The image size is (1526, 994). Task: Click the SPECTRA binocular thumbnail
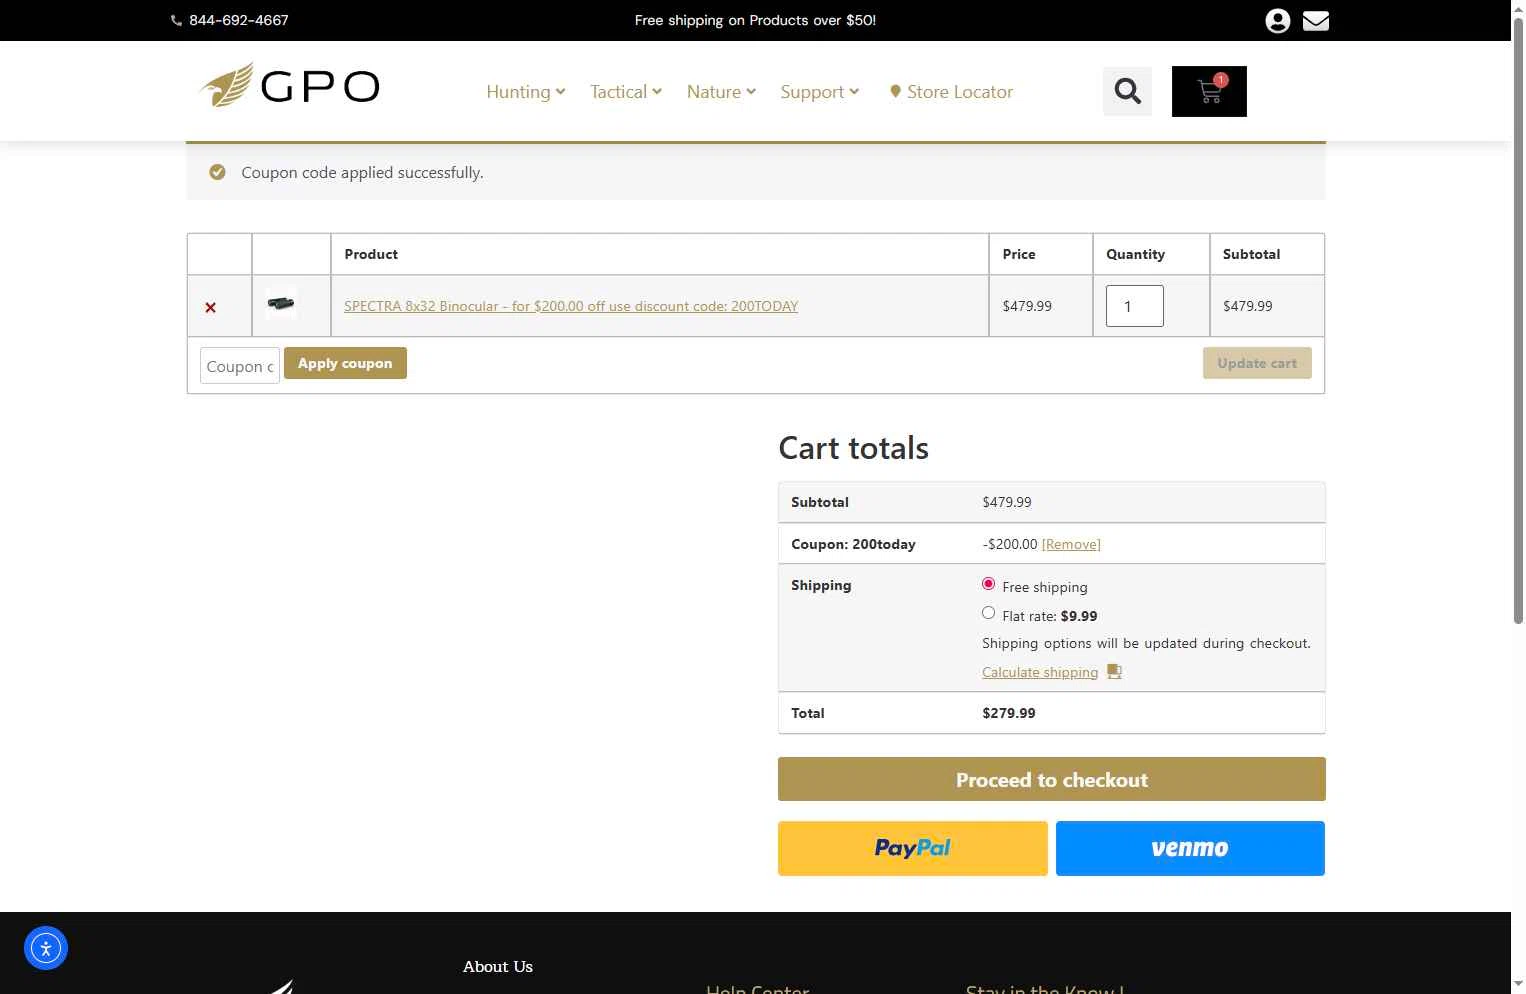(x=281, y=303)
